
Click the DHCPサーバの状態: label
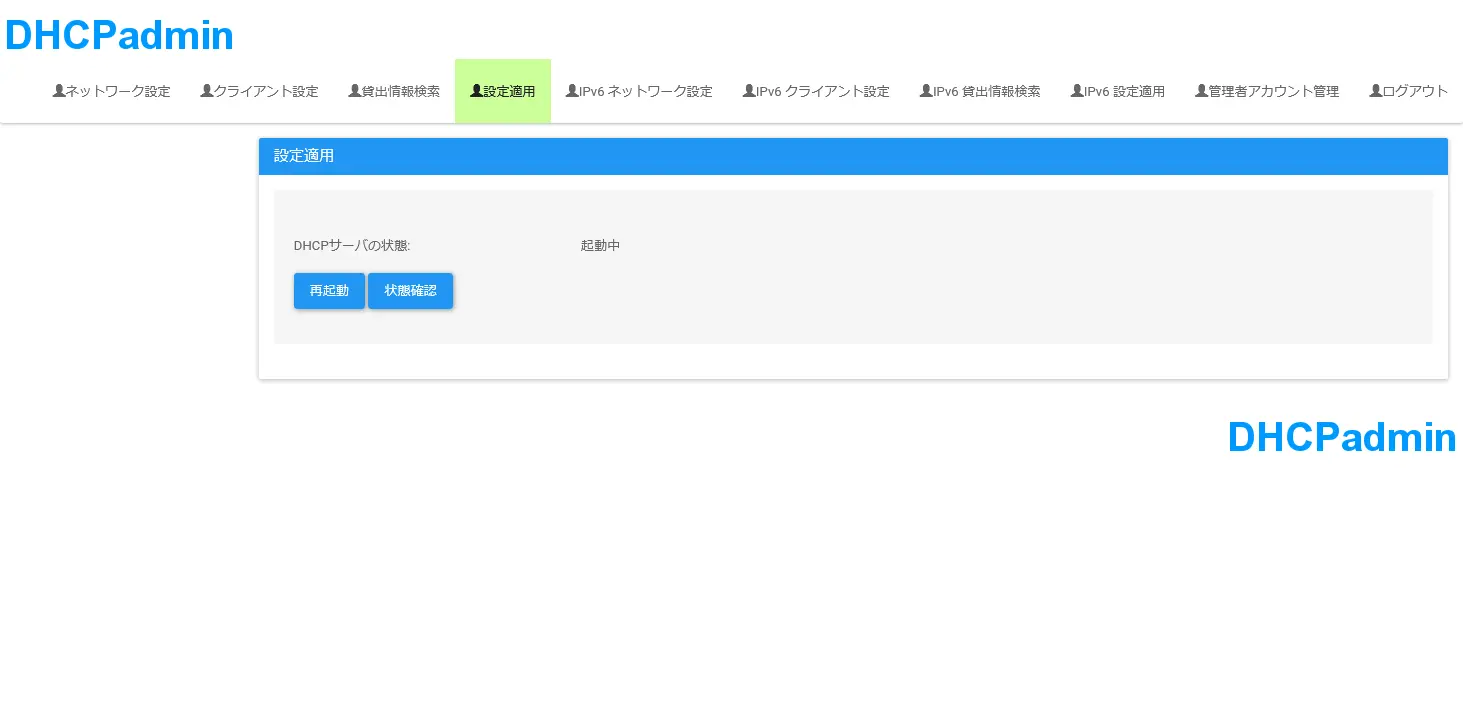[352, 245]
